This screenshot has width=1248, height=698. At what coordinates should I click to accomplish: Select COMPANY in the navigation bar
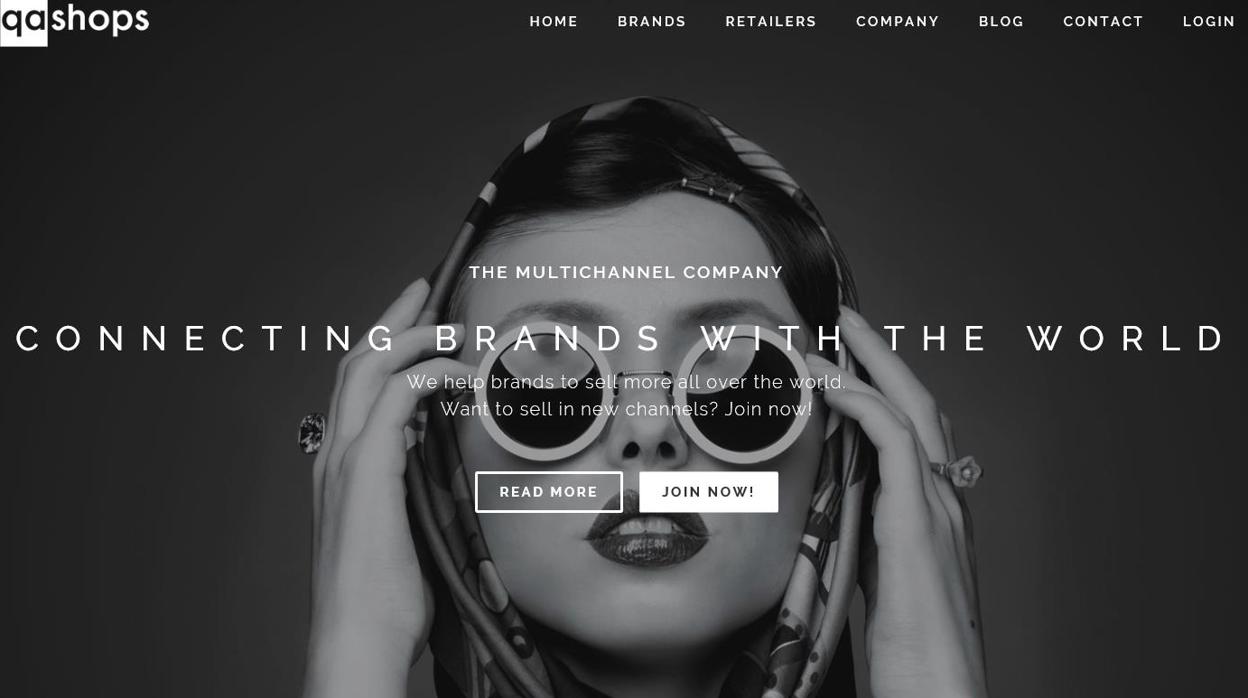click(x=898, y=21)
